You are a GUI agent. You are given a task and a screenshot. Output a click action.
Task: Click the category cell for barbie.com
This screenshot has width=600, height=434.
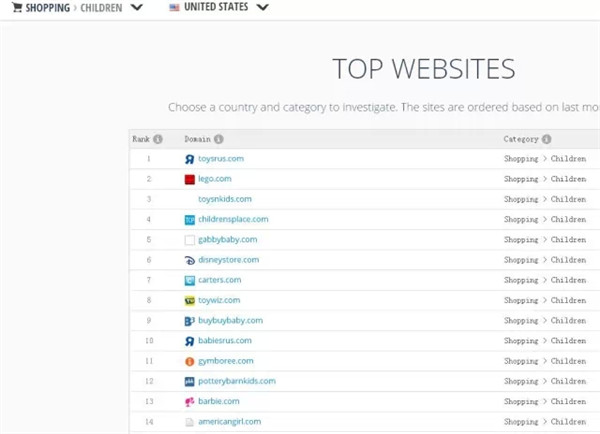(x=545, y=401)
